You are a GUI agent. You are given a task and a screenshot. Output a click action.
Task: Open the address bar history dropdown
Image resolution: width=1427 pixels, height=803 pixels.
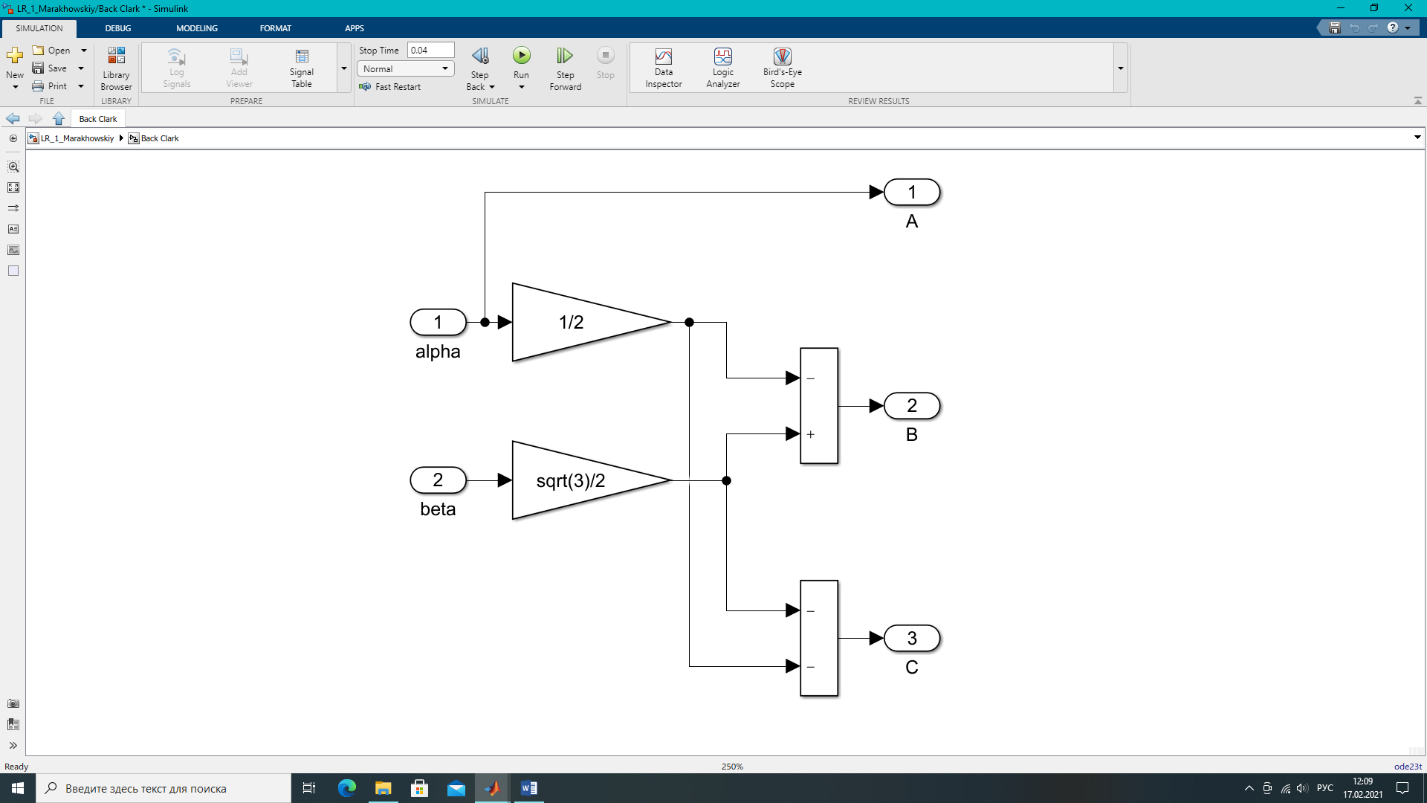1418,138
